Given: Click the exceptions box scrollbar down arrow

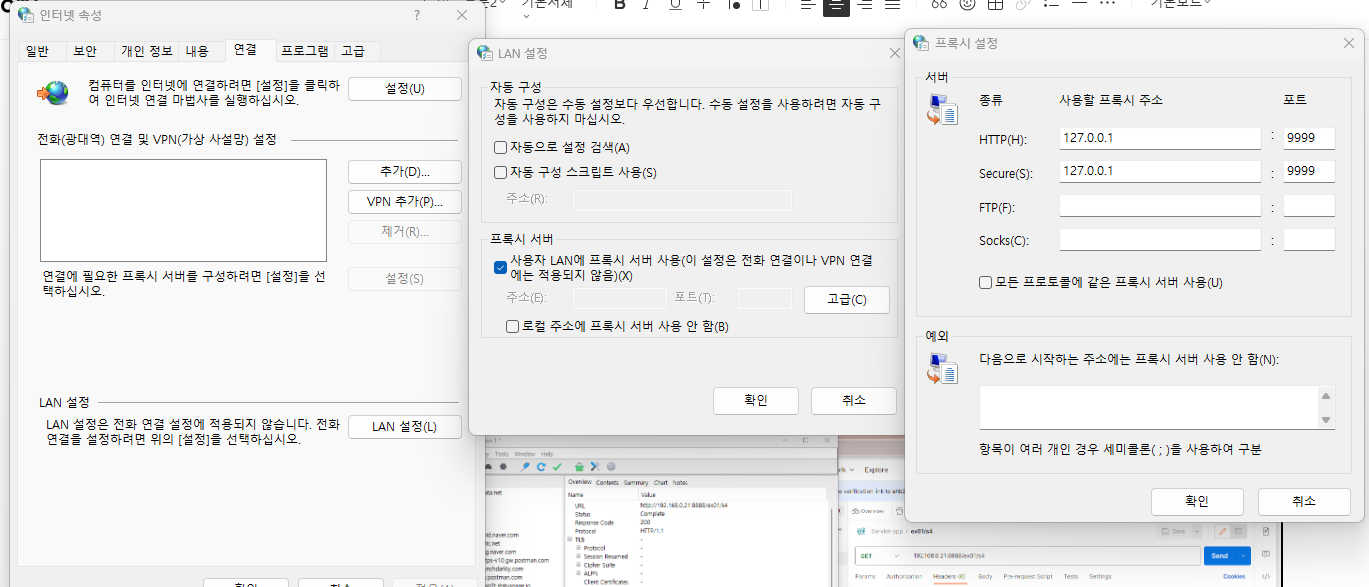Looking at the screenshot, I should 1326,420.
